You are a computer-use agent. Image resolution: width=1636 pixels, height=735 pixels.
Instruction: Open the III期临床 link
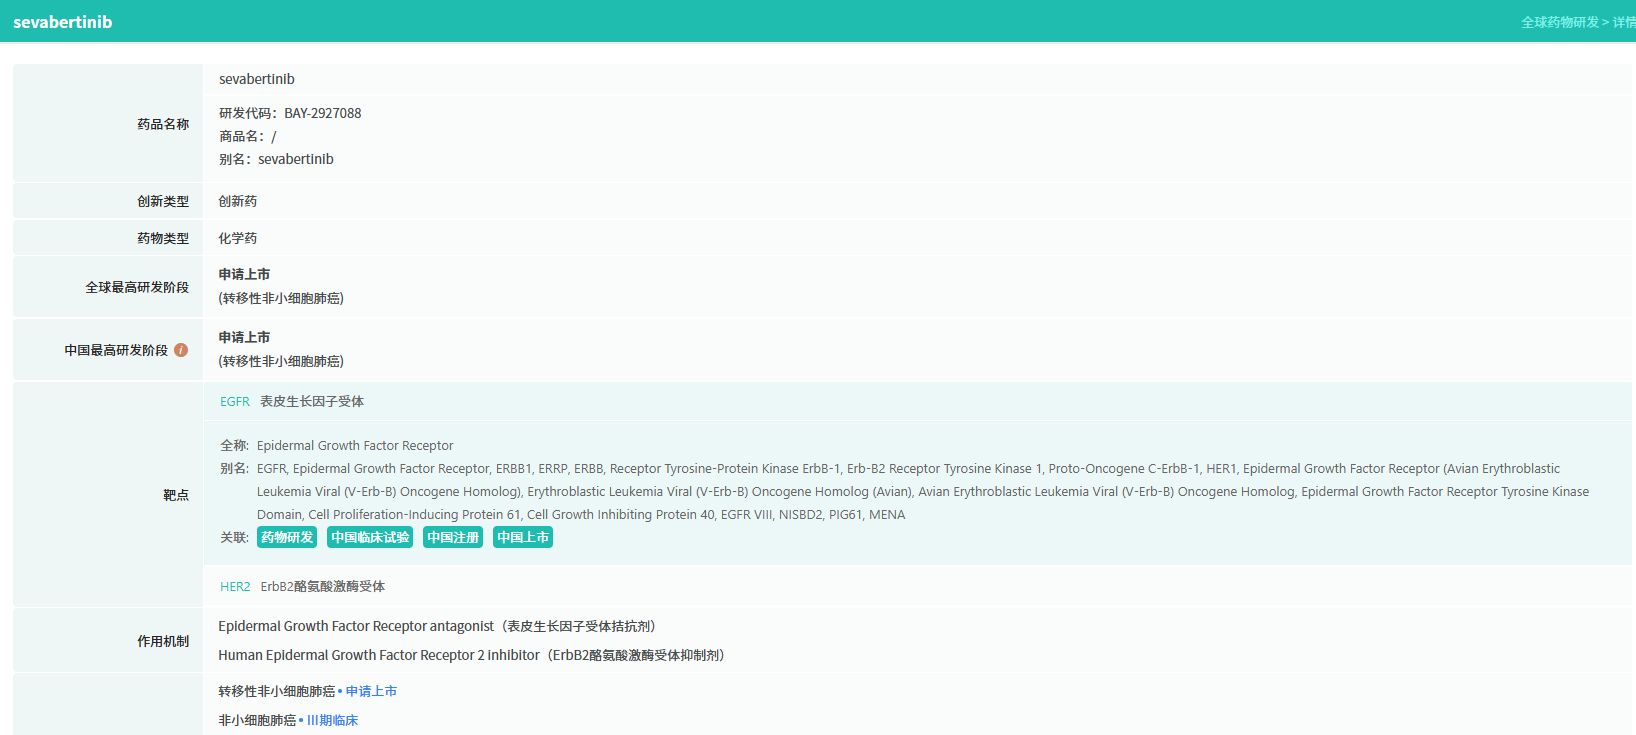click(x=332, y=721)
